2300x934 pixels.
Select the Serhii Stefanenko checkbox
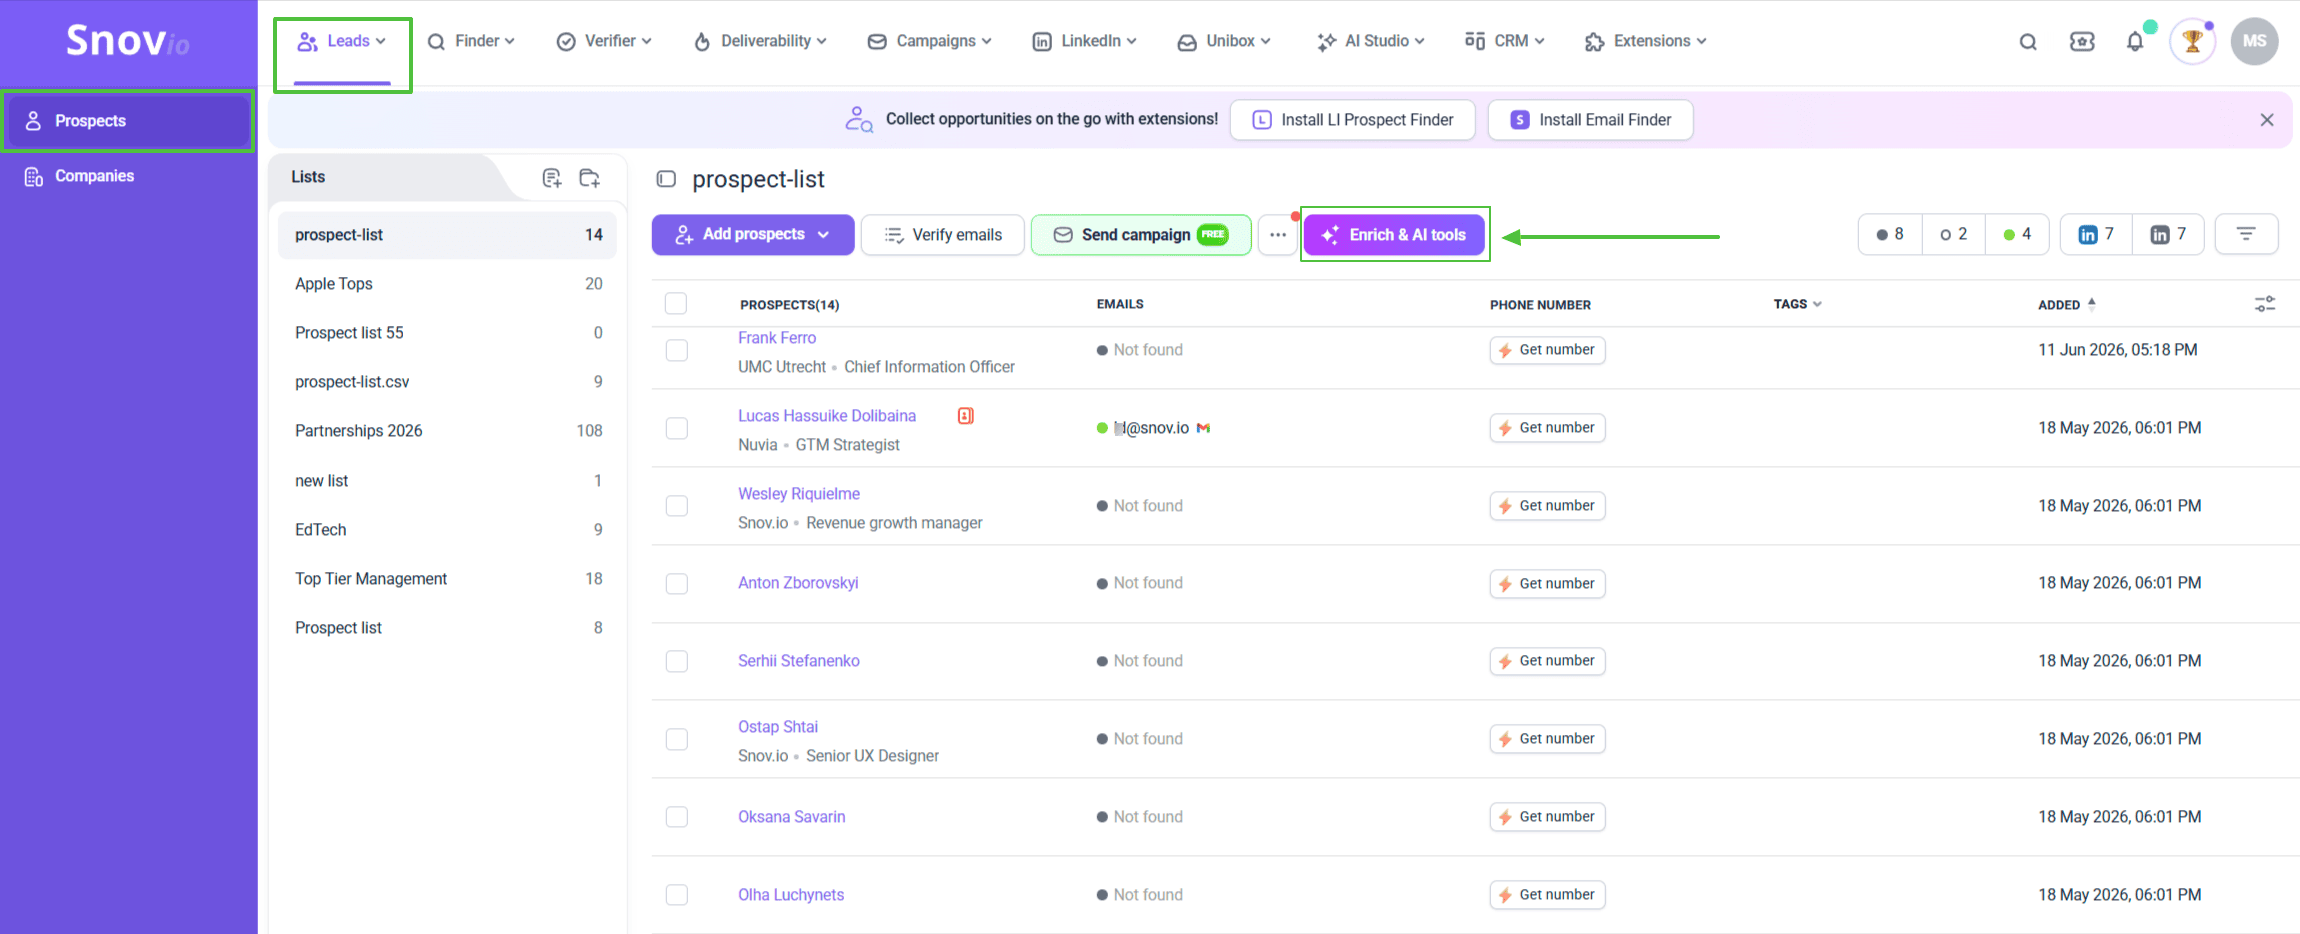[677, 661]
